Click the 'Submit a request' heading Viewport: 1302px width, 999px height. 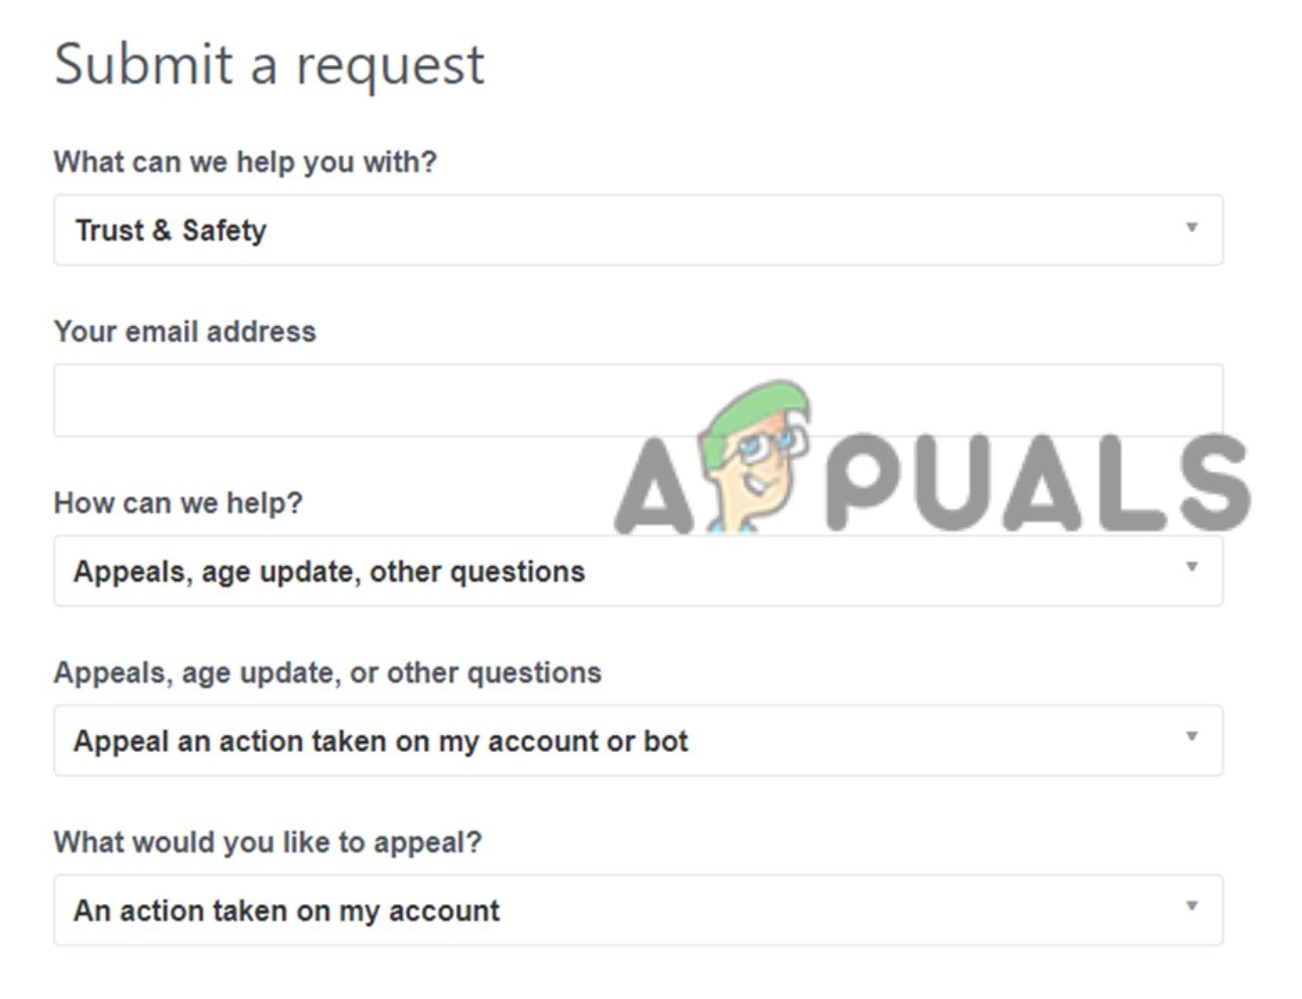point(272,63)
